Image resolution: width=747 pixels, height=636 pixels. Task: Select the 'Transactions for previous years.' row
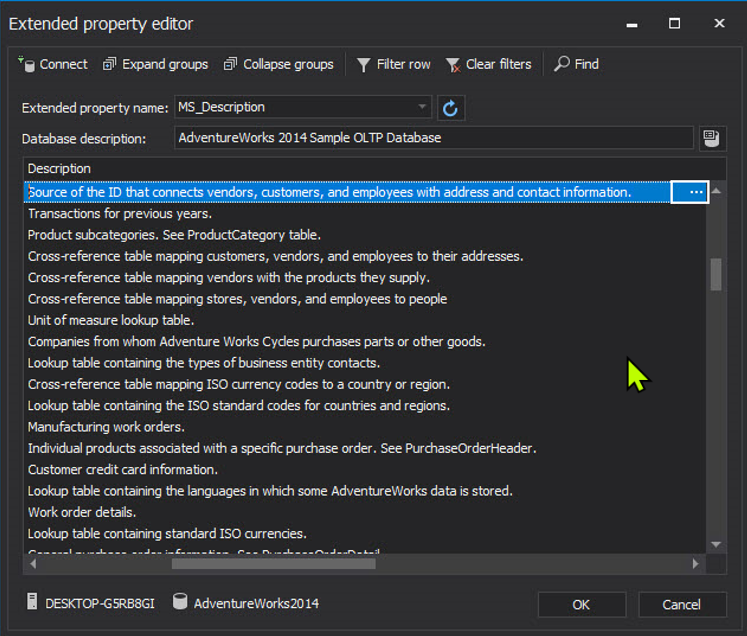pos(120,213)
